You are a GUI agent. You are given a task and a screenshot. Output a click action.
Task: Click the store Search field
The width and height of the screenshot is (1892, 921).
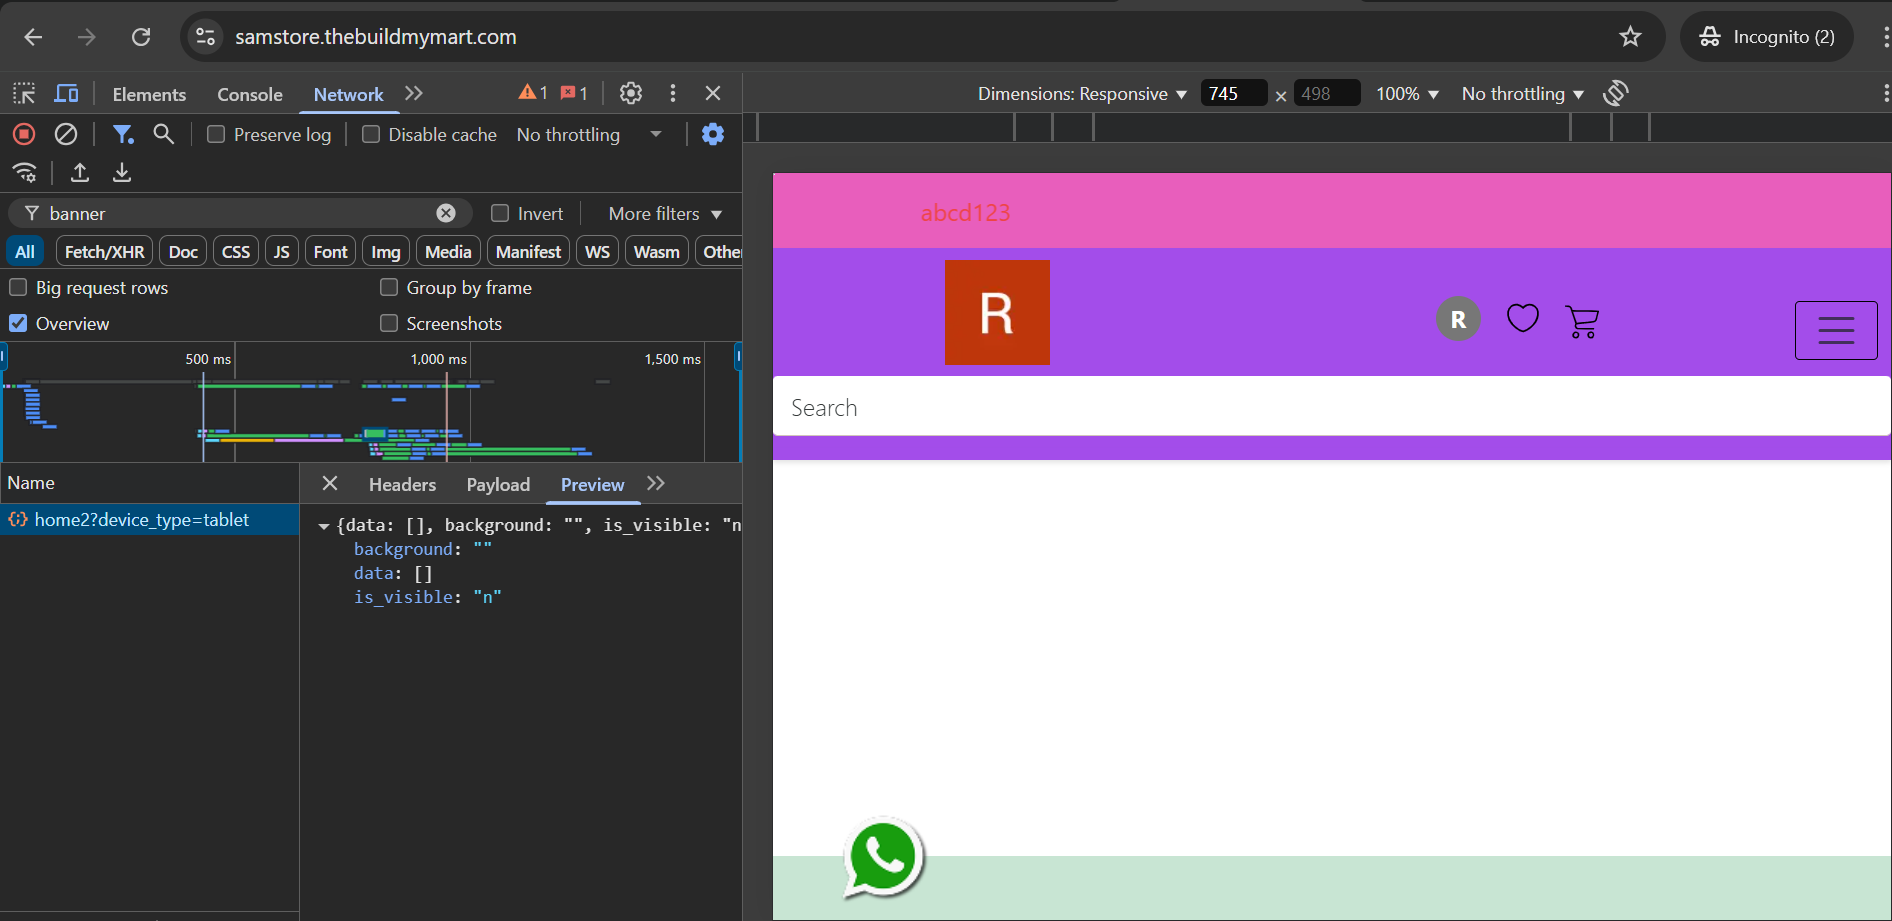coord(1331,407)
